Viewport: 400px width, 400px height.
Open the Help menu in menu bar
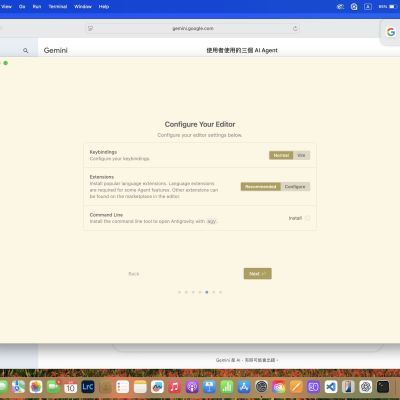pos(104,6)
